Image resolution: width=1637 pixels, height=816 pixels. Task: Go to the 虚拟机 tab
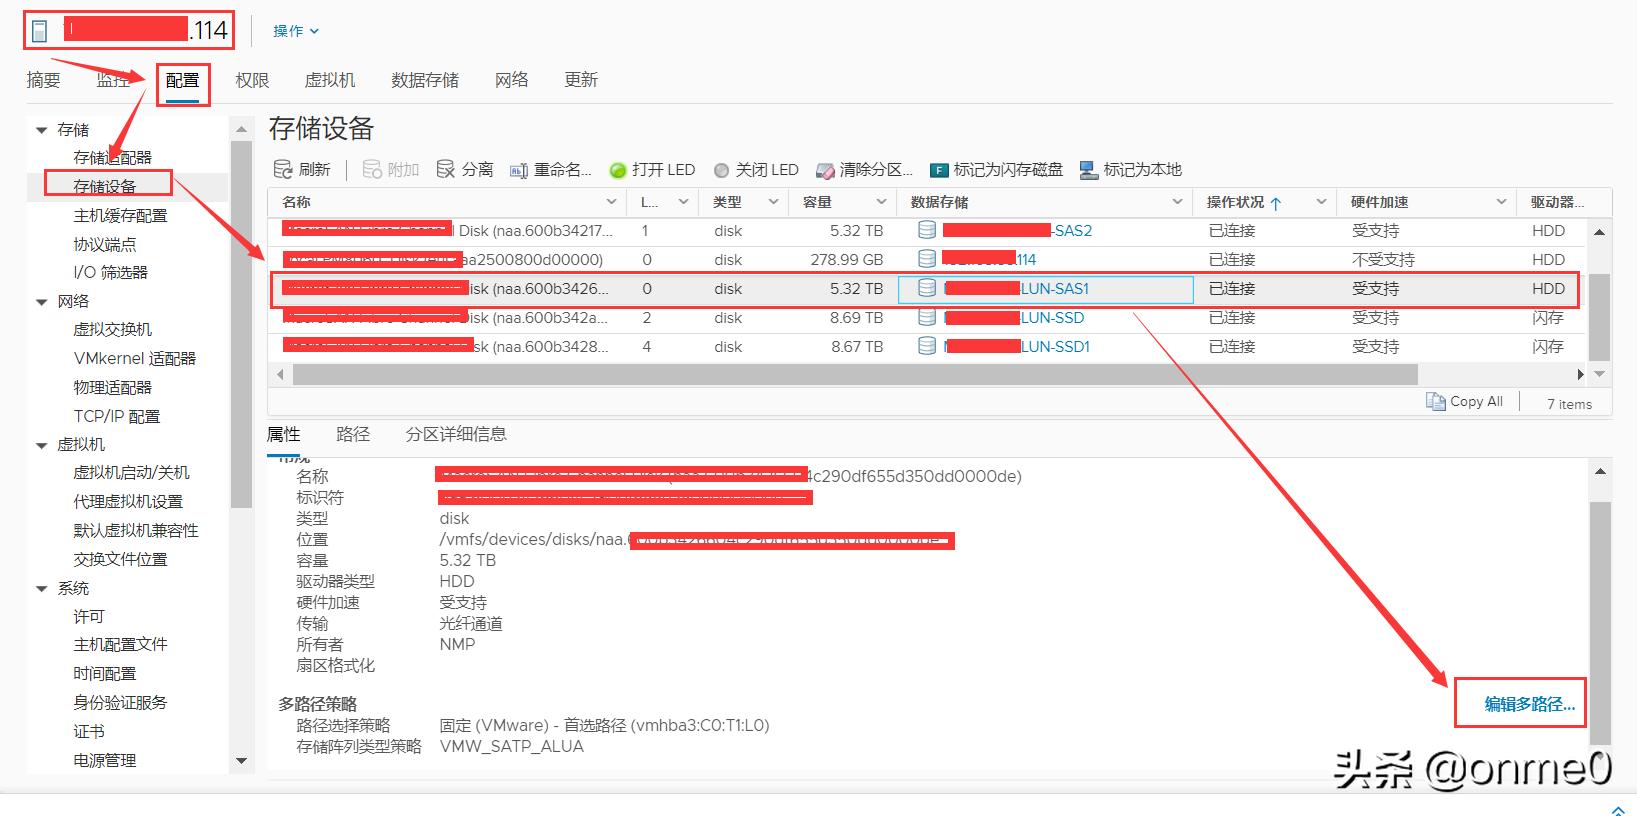coord(330,80)
